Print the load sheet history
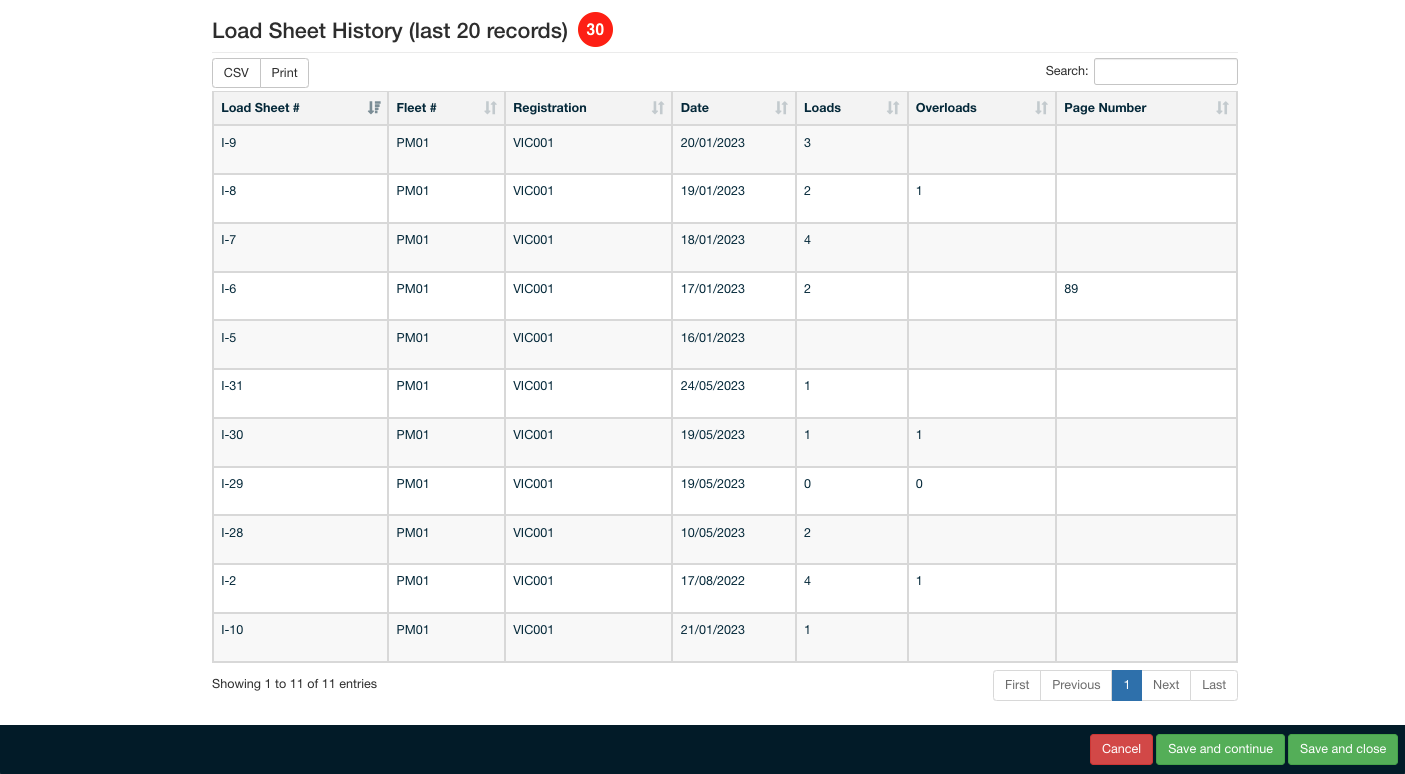Viewport: 1405px width, 774px height. [284, 72]
